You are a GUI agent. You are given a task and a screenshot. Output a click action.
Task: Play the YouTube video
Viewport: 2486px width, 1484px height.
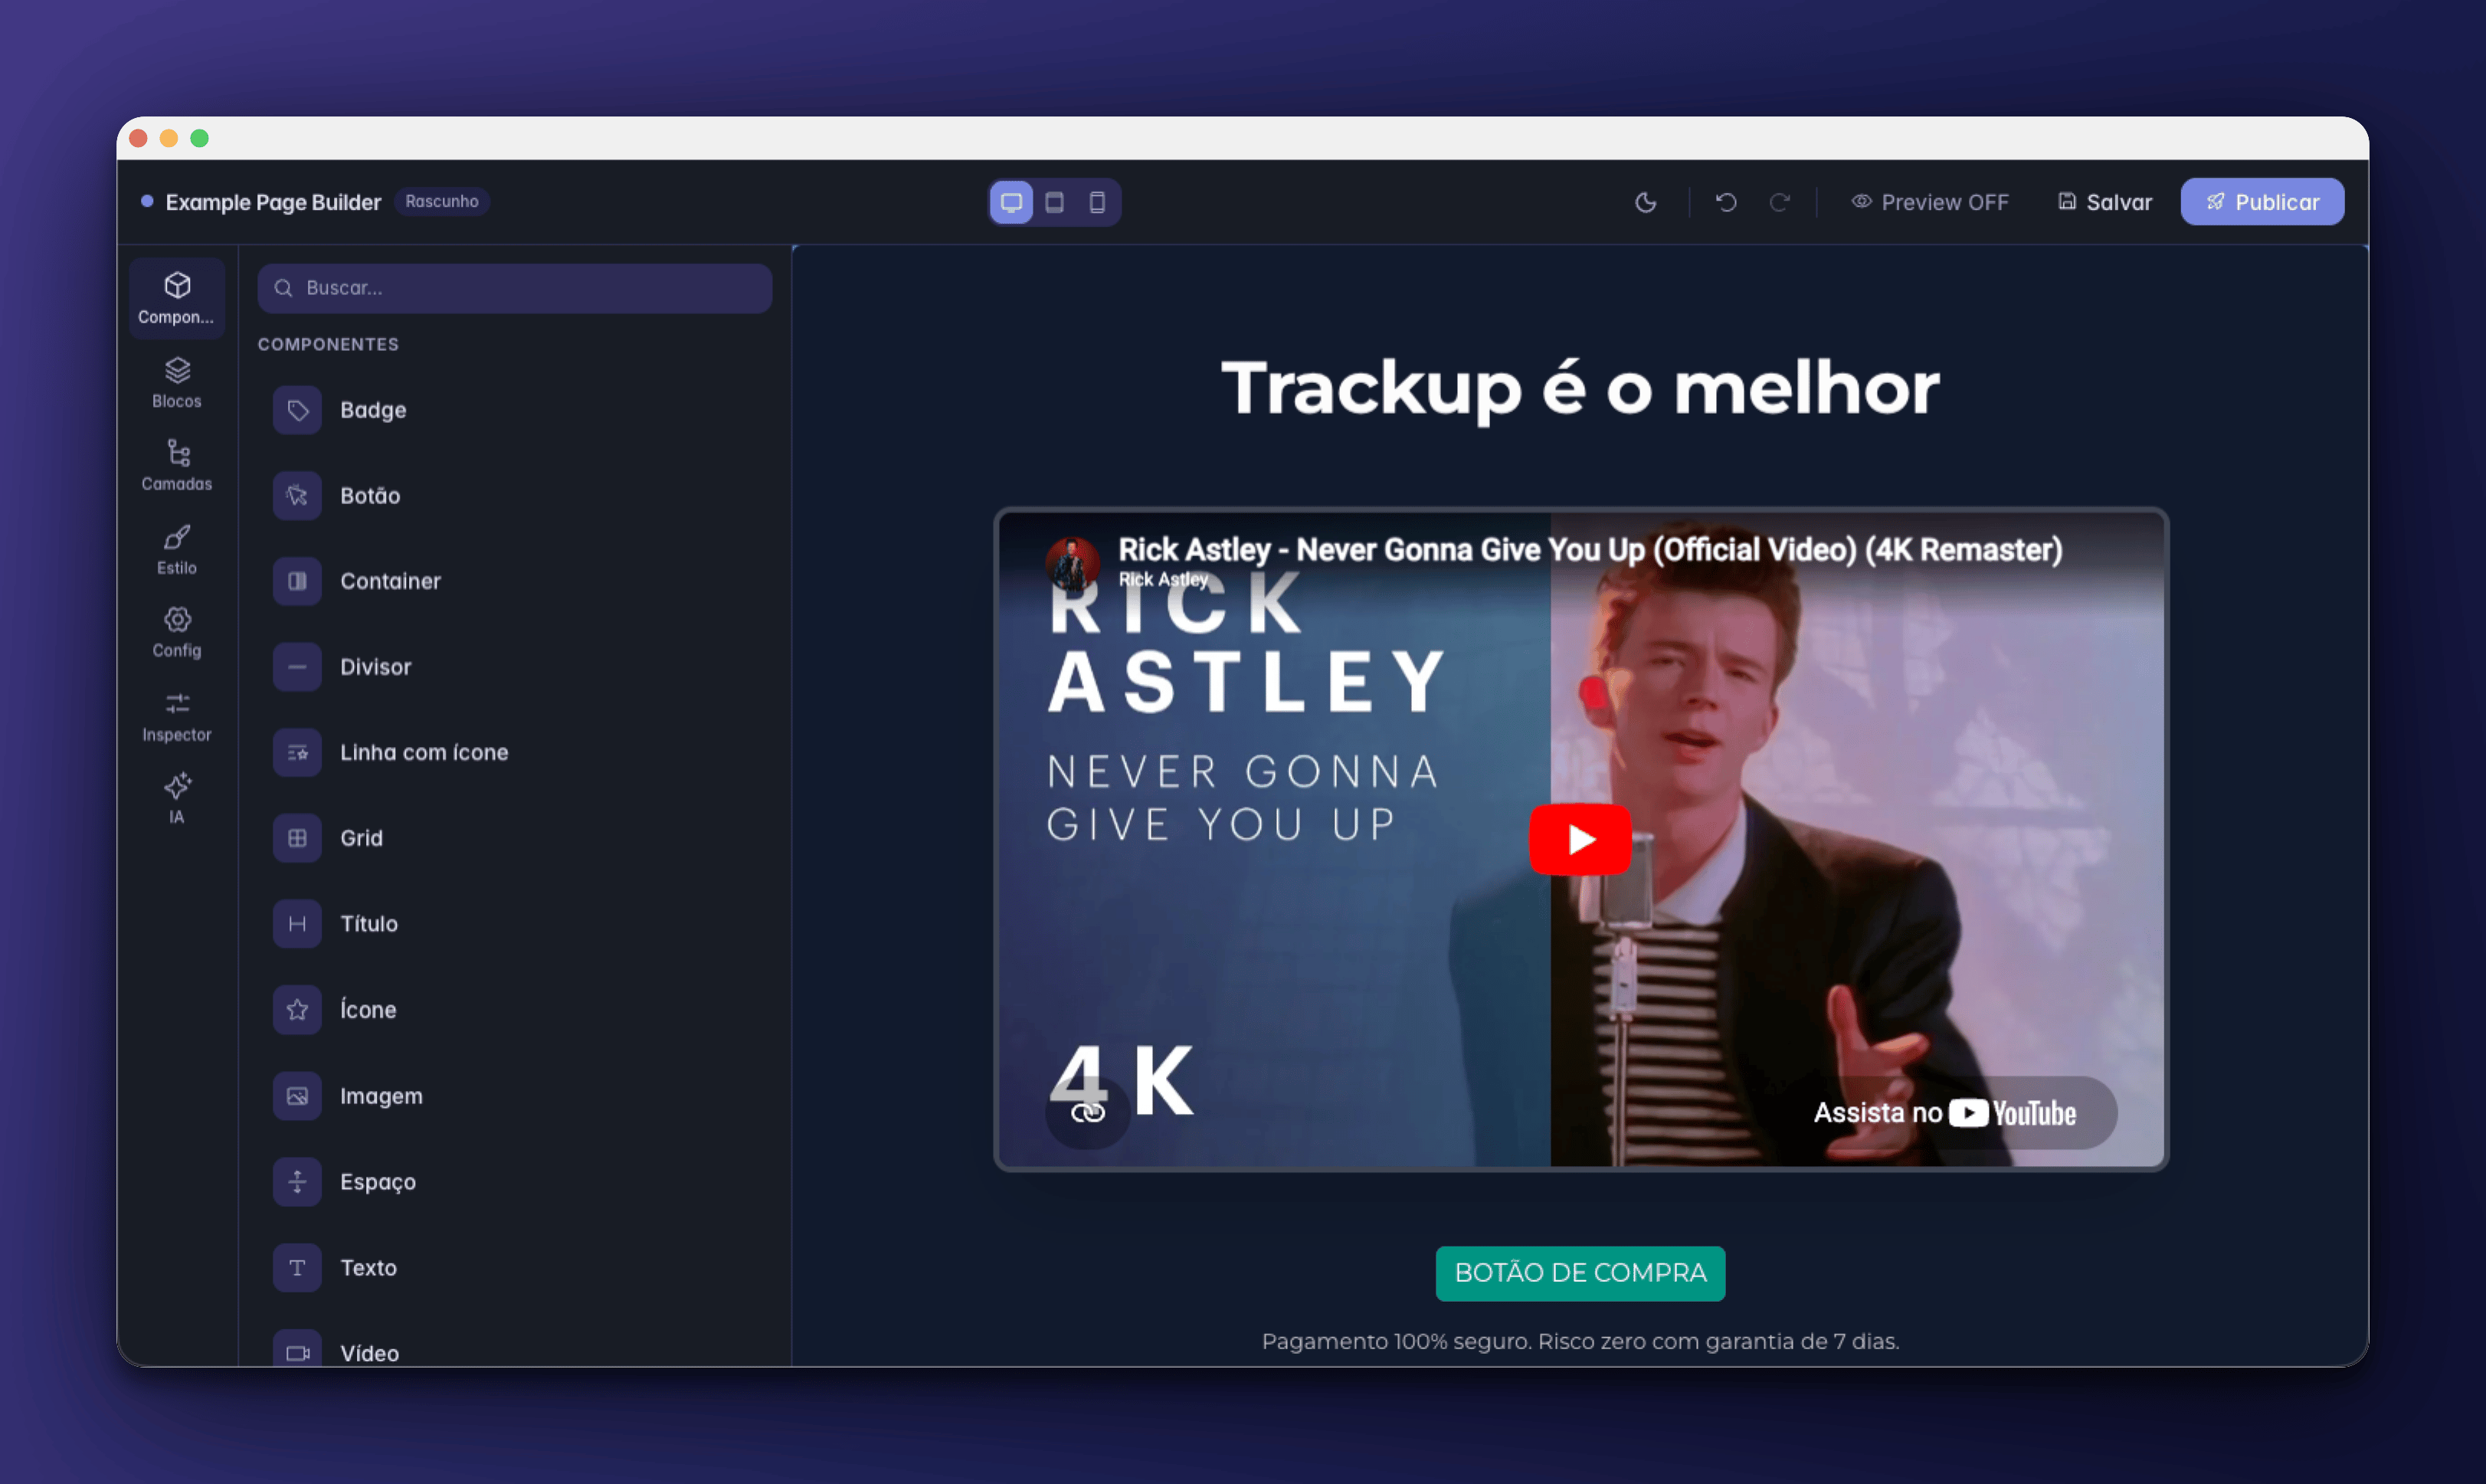(1580, 839)
